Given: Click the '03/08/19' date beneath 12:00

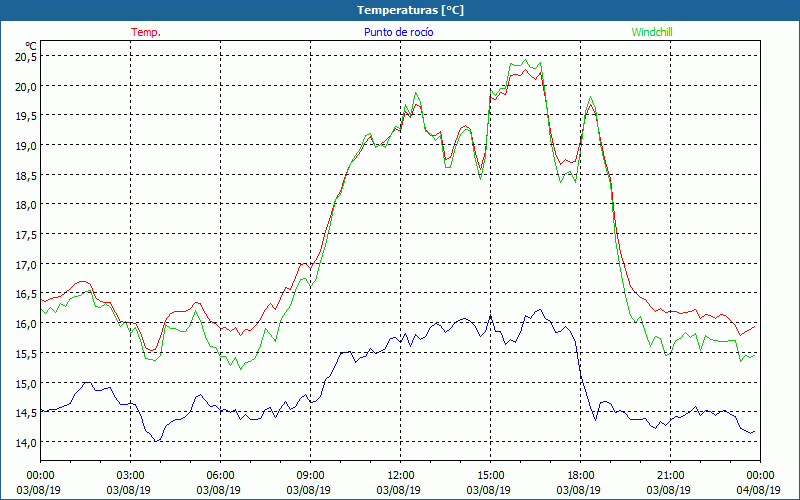Looking at the screenshot, I should (x=398, y=490).
